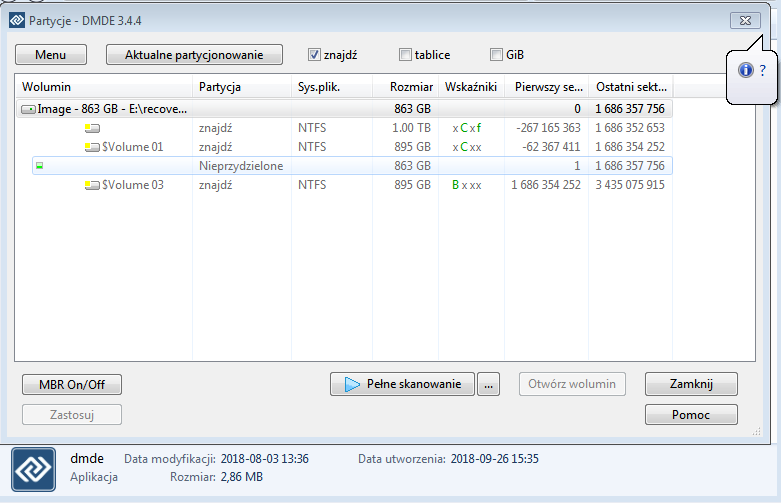This screenshot has height=503, width=781.
Task: Sort by Wolumin column header
Action: (x=104, y=87)
